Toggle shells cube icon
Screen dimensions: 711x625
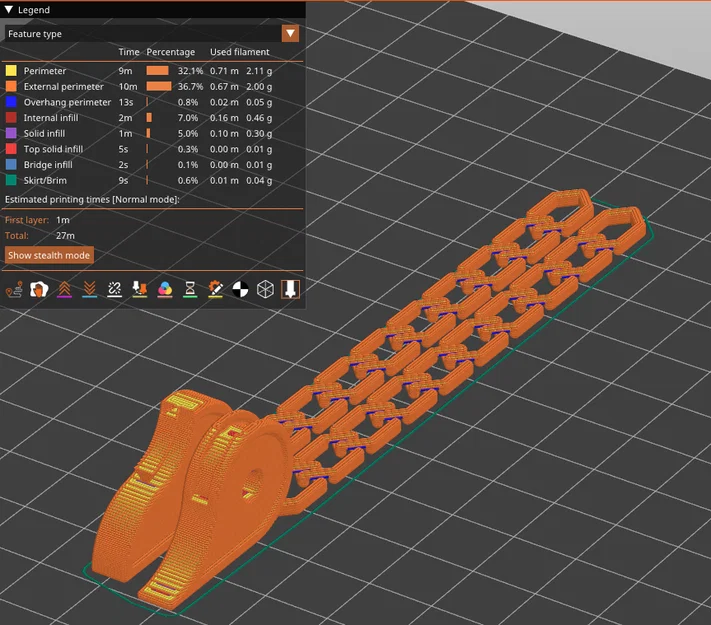coord(265,289)
